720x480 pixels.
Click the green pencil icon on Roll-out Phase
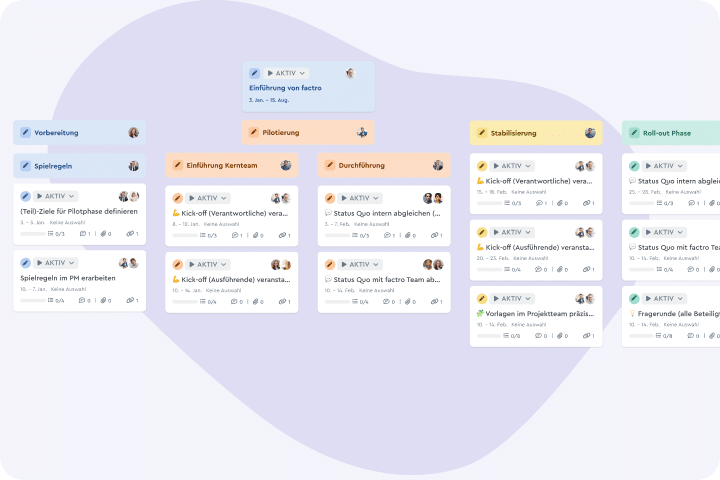click(634, 133)
